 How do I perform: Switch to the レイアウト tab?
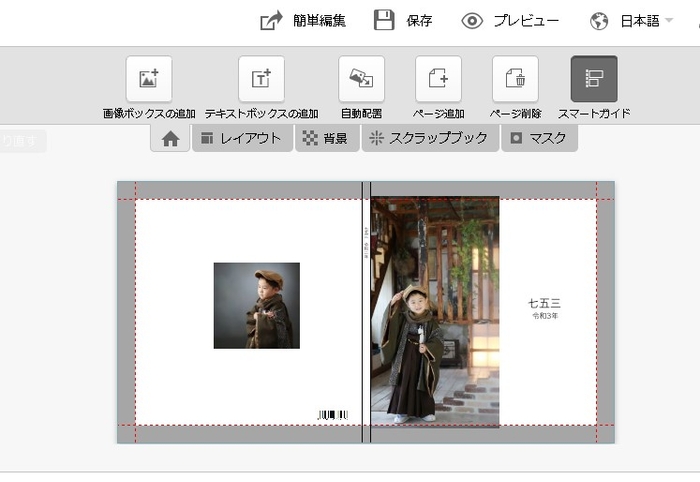pyautogui.click(x=242, y=139)
